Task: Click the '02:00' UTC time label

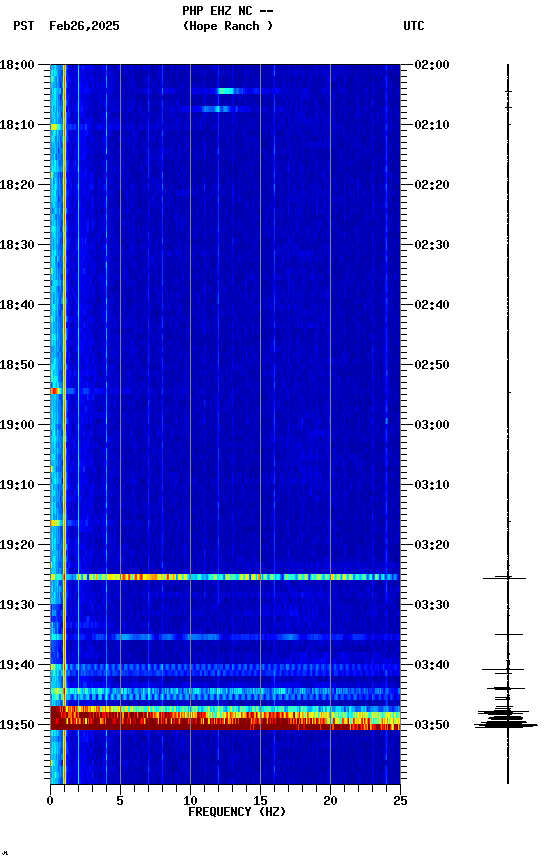Action: pos(432,65)
